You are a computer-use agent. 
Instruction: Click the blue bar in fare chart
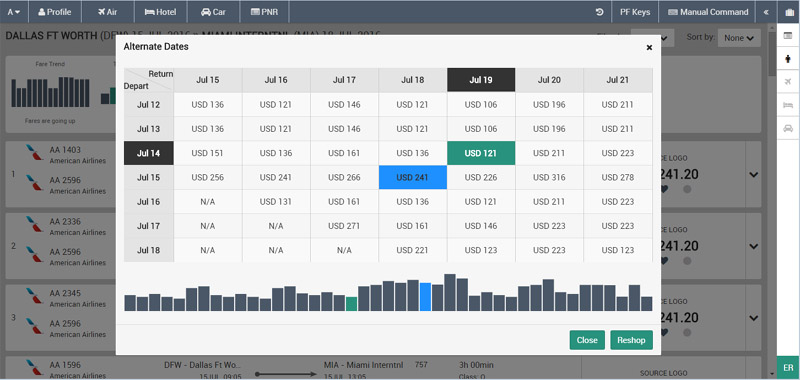click(x=425, y=297)
